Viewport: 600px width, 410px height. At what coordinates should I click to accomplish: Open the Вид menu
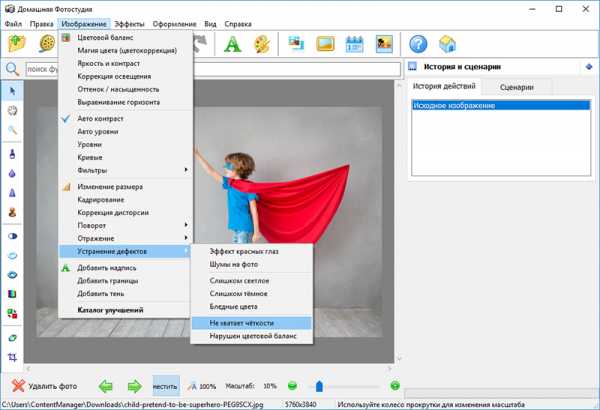coord(210,24)
